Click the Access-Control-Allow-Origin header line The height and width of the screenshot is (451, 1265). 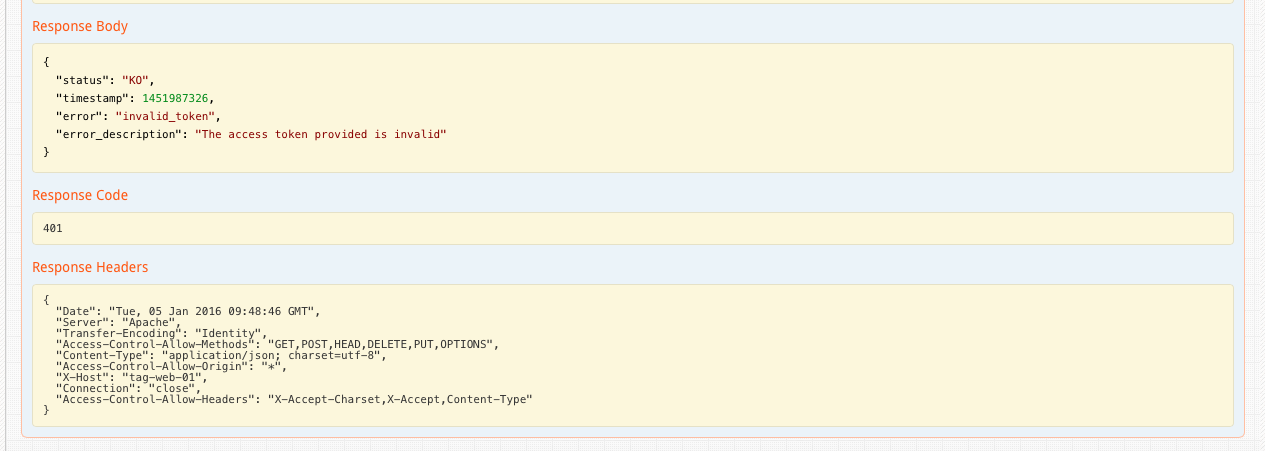pyautogui.click(x=170, y=366)
